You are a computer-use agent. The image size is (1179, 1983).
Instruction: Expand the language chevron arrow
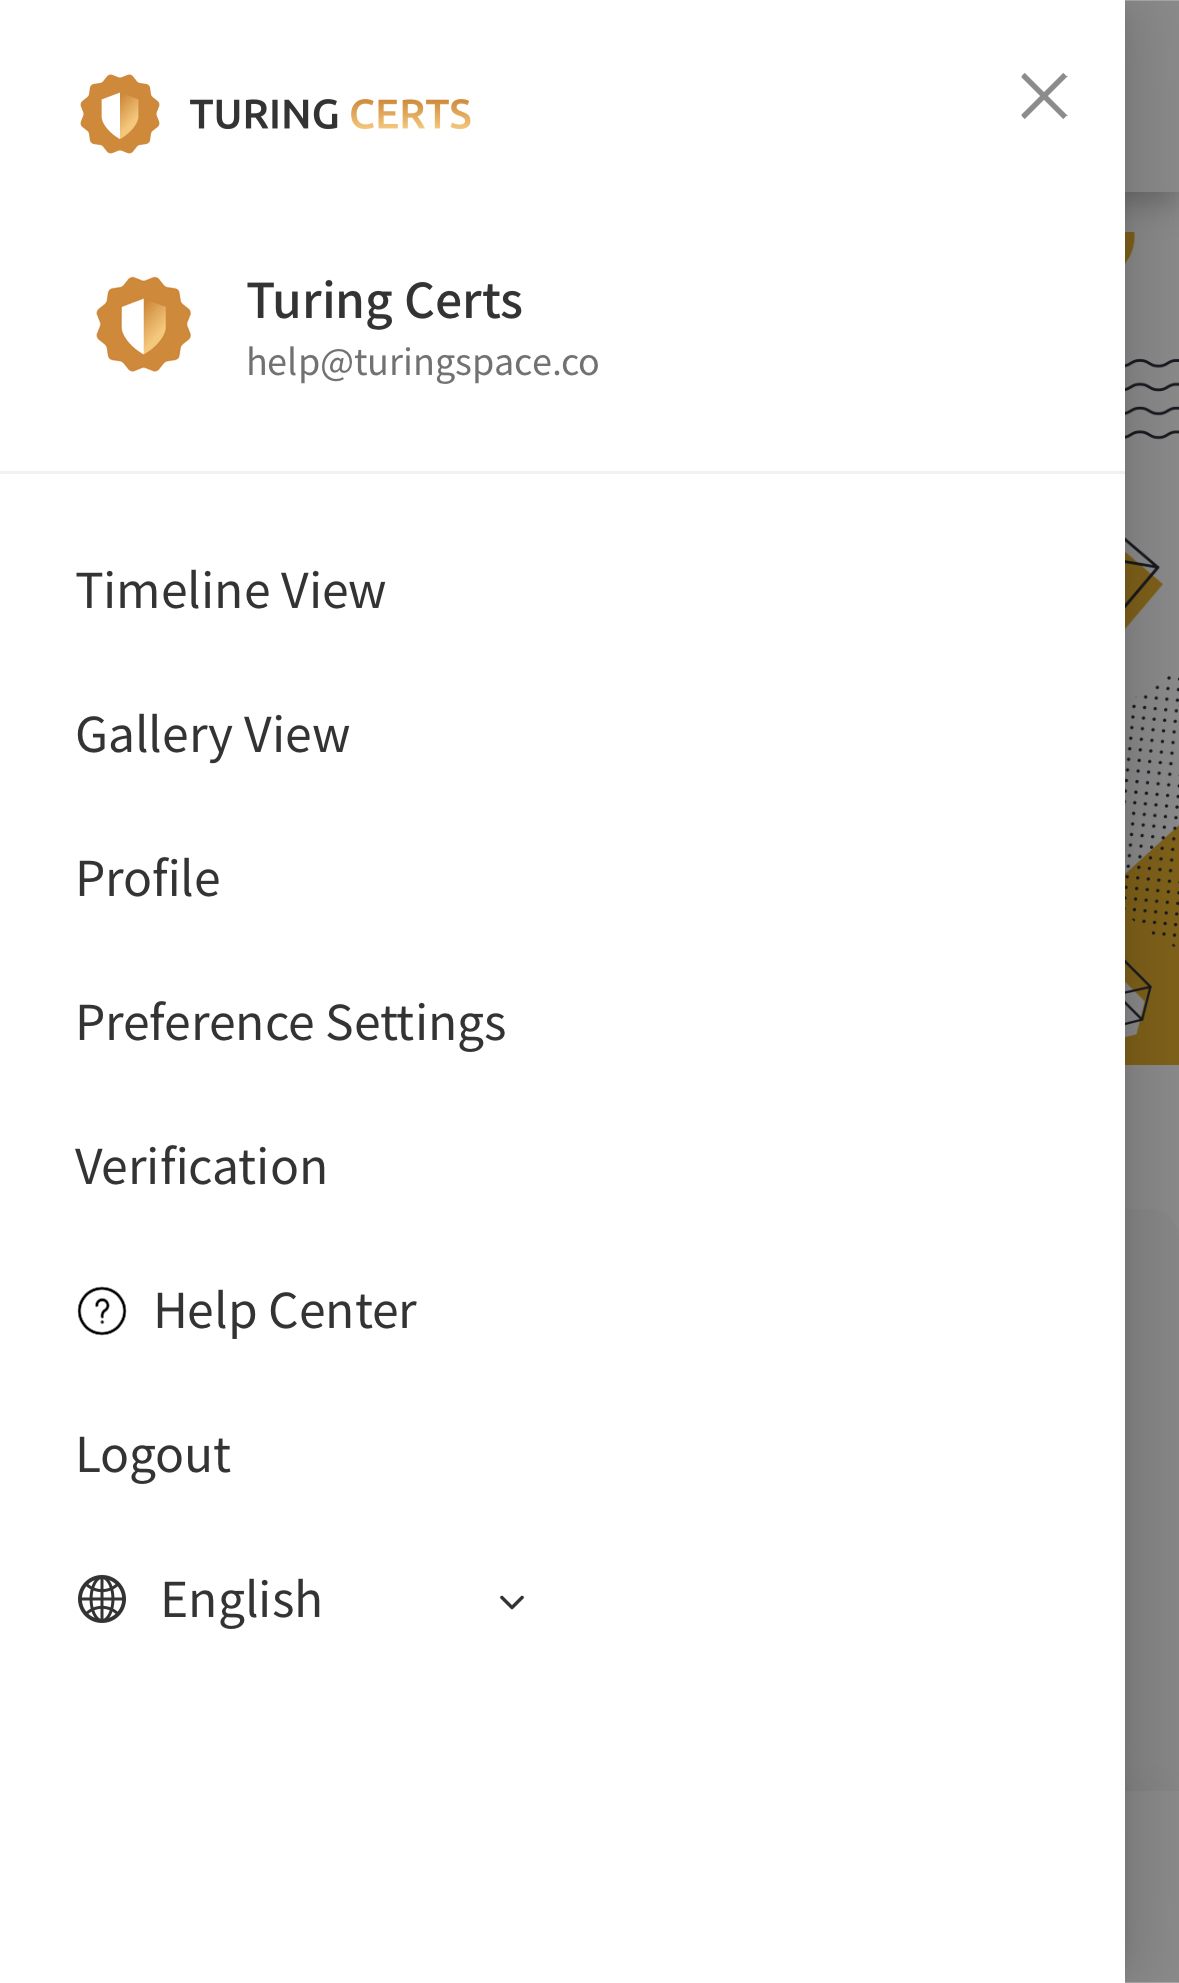(512, 1602)
